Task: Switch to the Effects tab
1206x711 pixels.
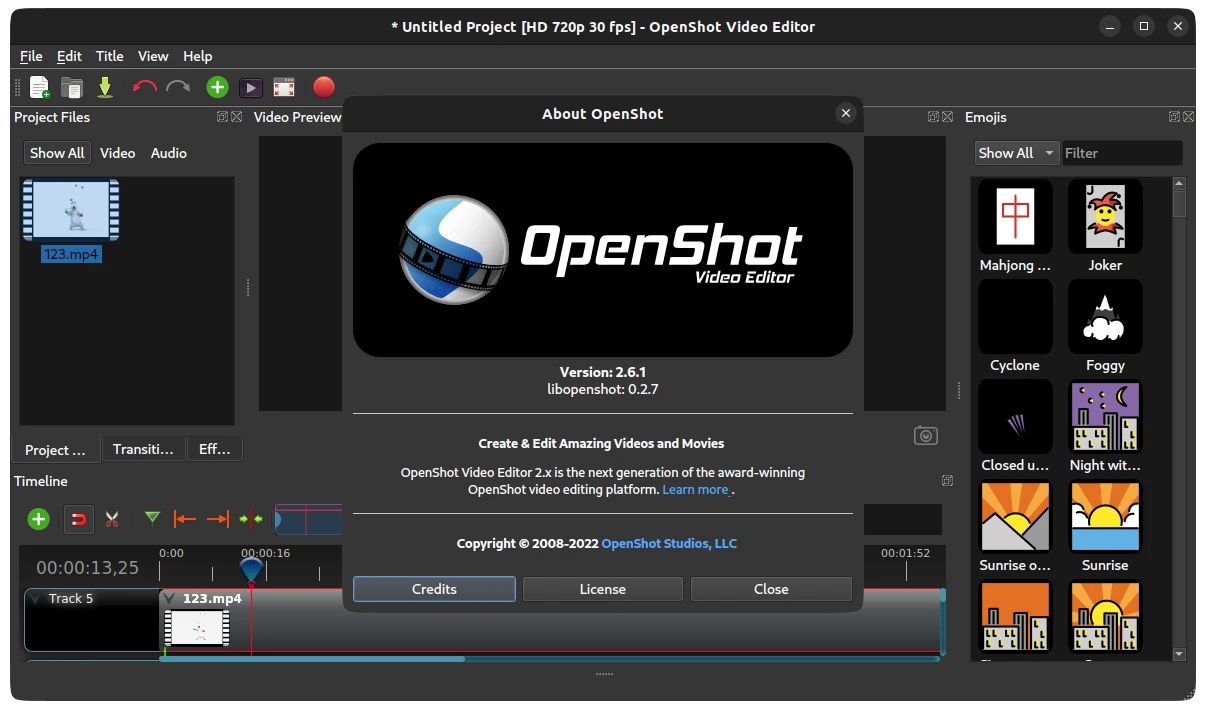Action: [x=215, y=449]
